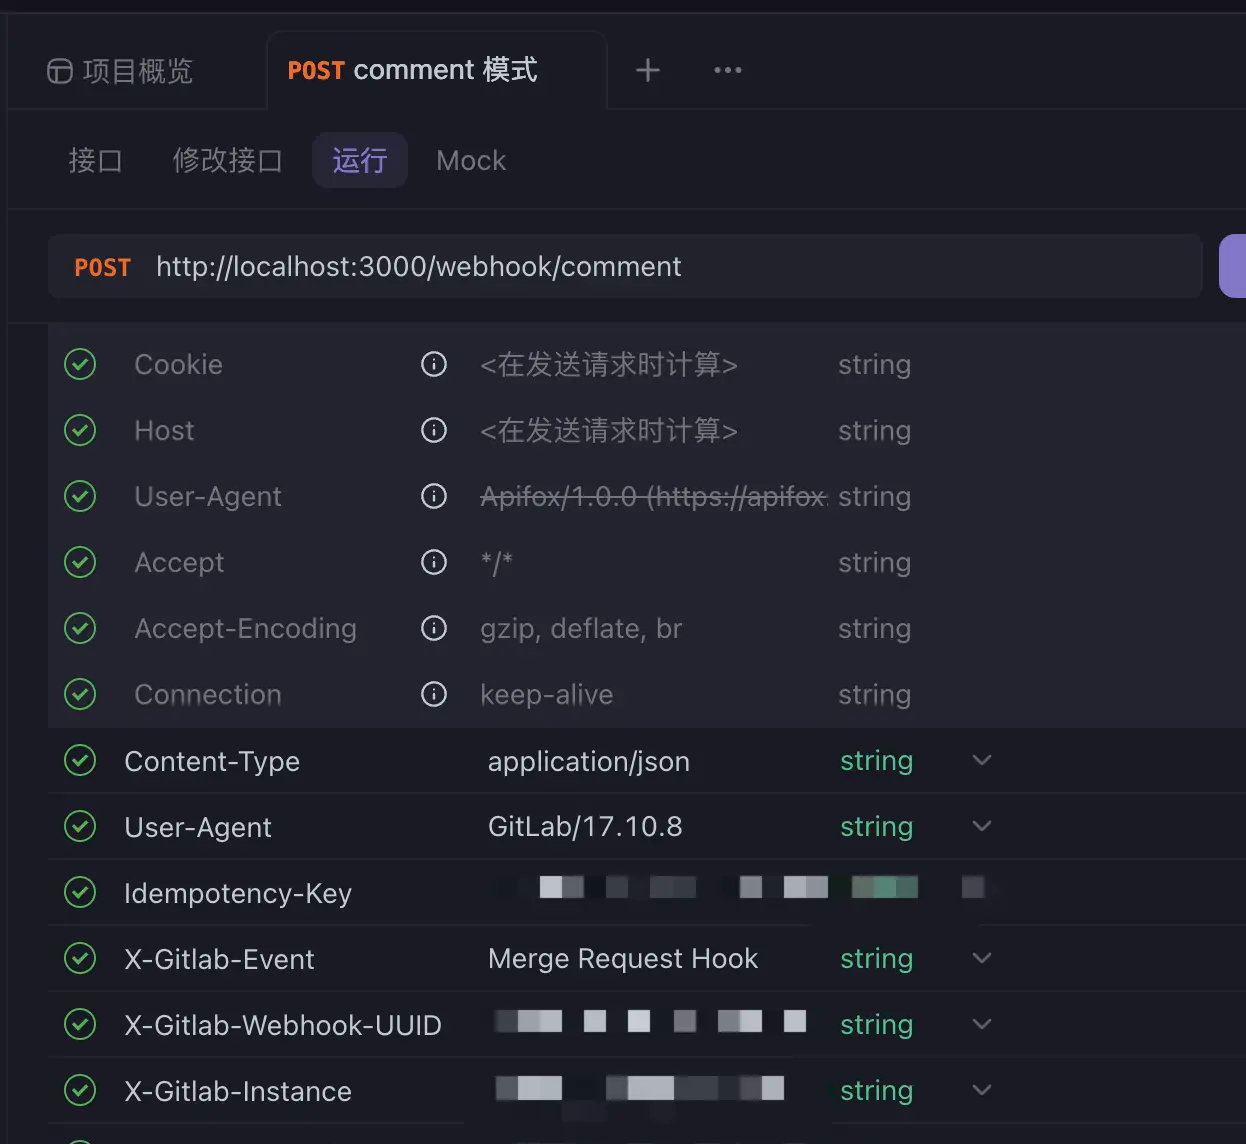
Task: Click the info icon beside Accept header
Action: pyautogui.click(x=434, y=562)
